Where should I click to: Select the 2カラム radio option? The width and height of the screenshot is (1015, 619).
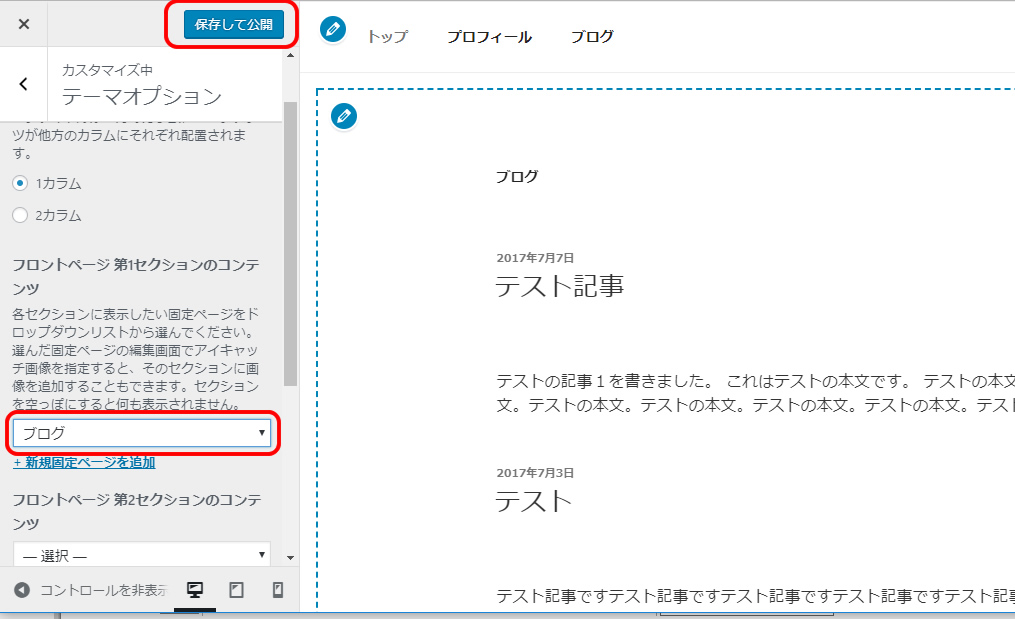pos(20,215)
